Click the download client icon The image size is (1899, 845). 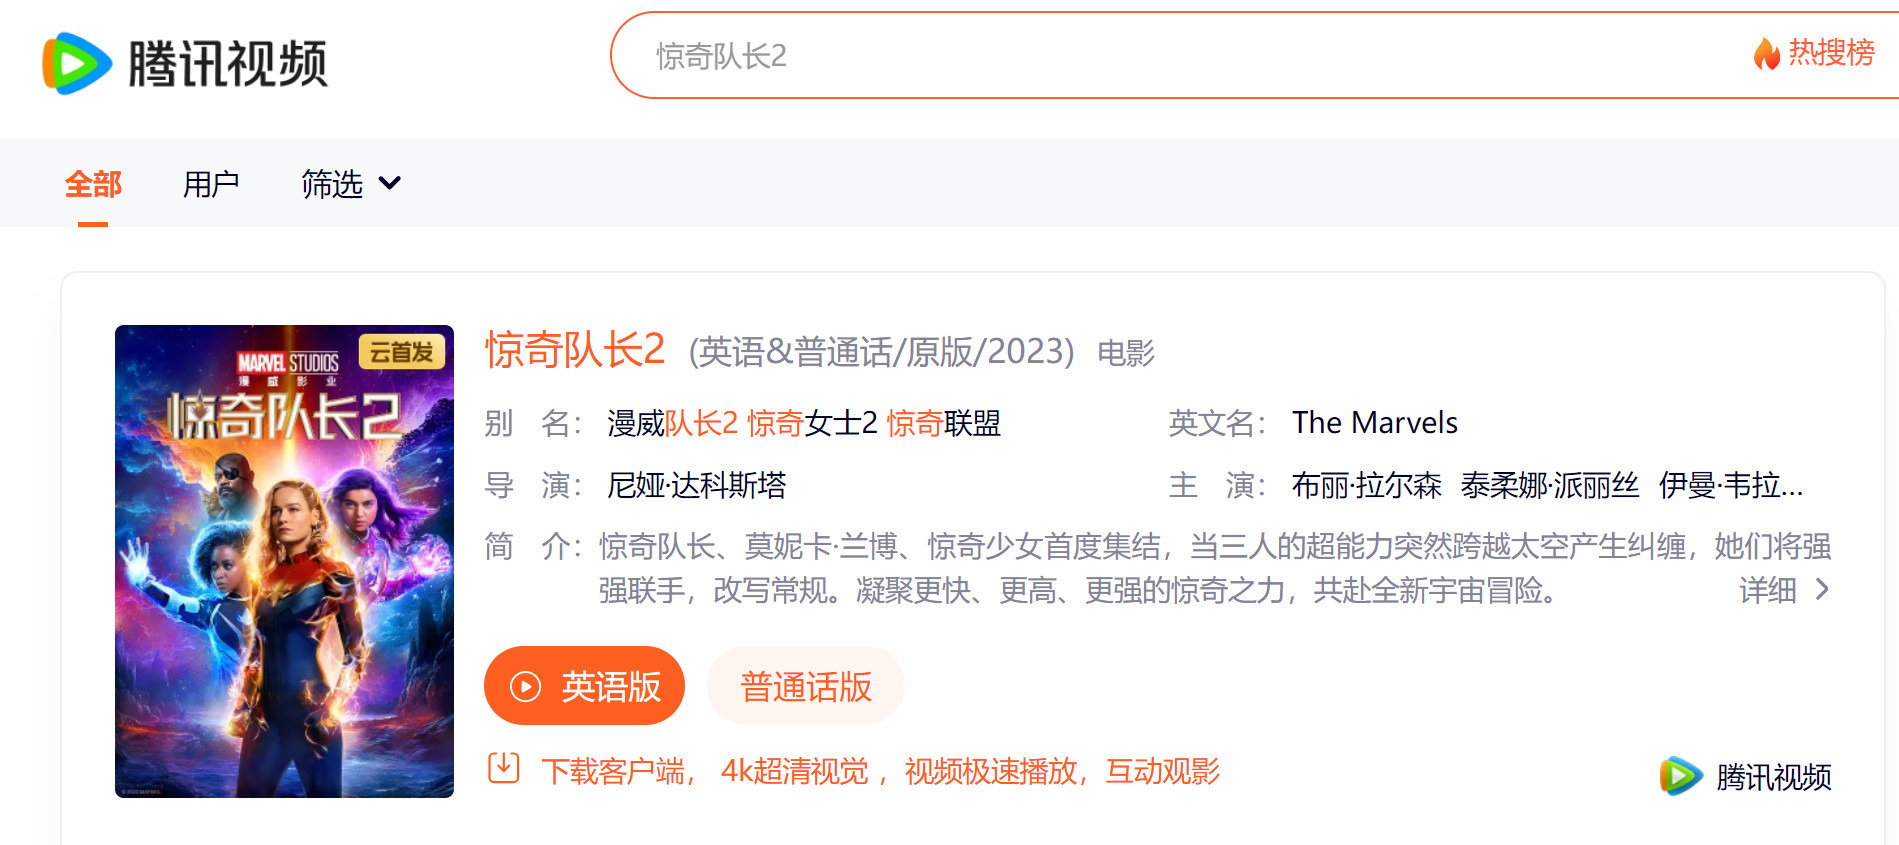[504, 769]
